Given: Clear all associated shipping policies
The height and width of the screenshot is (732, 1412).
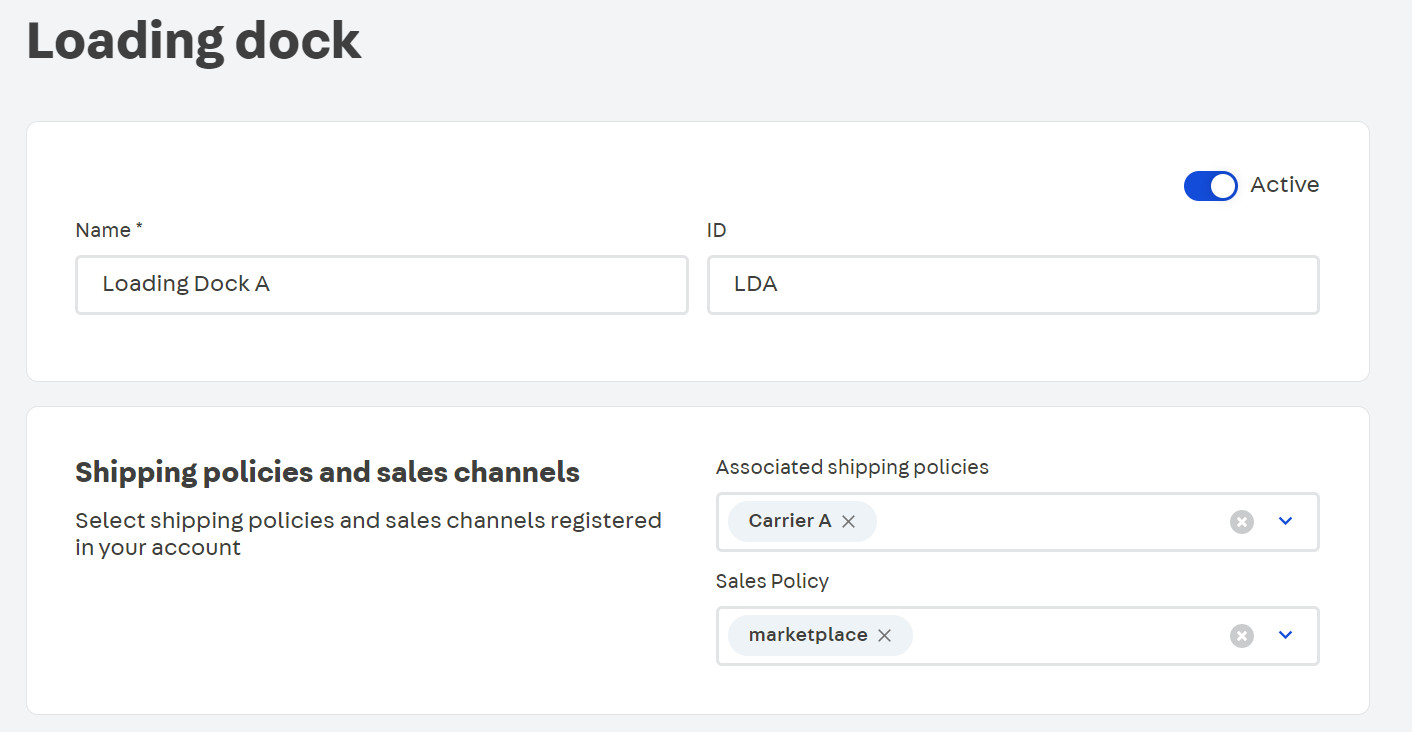Looking at the screenshot, I should click(1241, 521).
